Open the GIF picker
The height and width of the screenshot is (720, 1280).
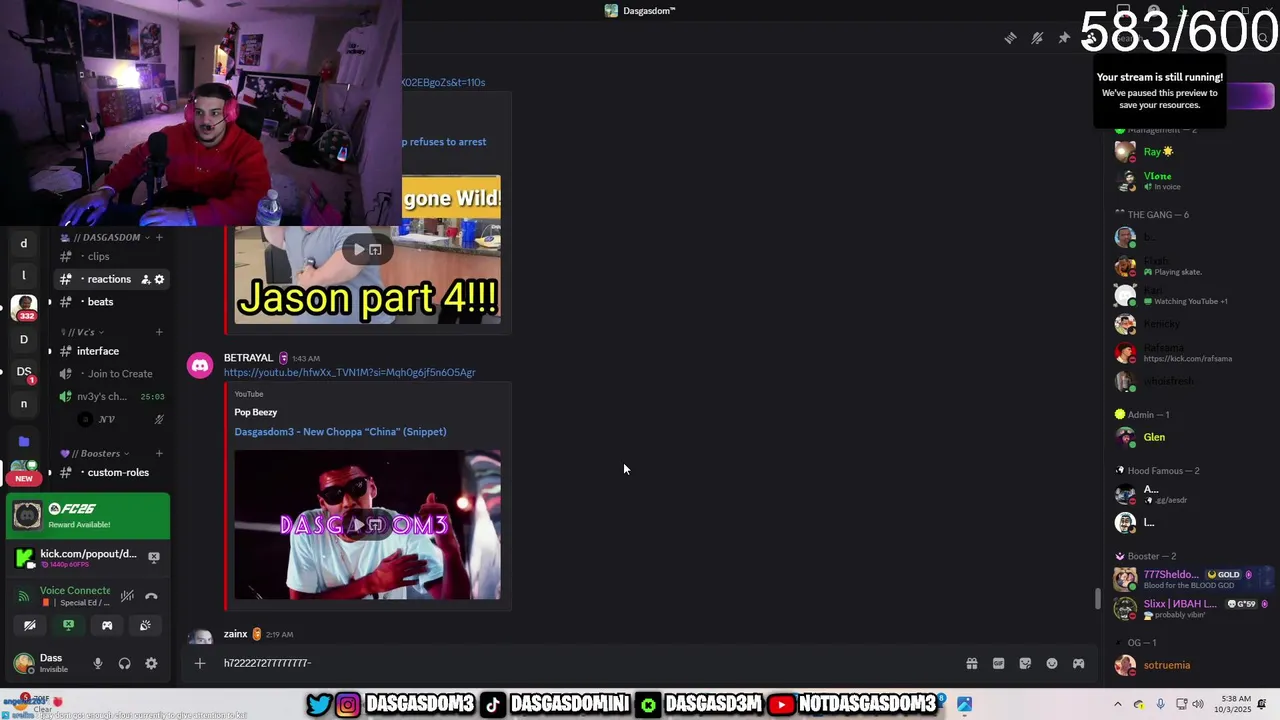[998, 663]
